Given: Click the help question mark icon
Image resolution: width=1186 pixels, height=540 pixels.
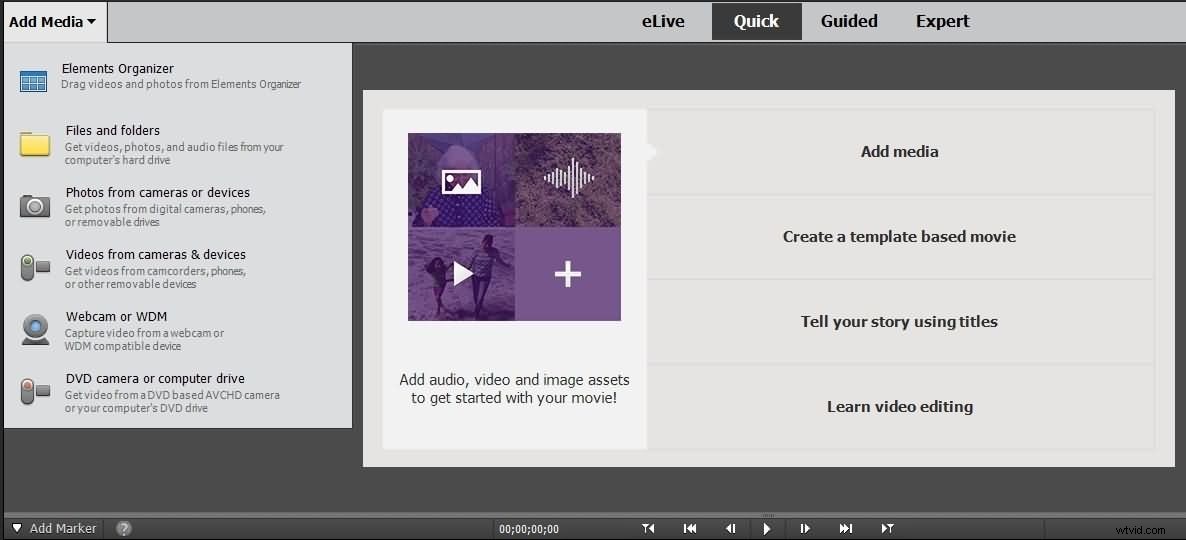Looking at the screenshot, I should 124,529.
